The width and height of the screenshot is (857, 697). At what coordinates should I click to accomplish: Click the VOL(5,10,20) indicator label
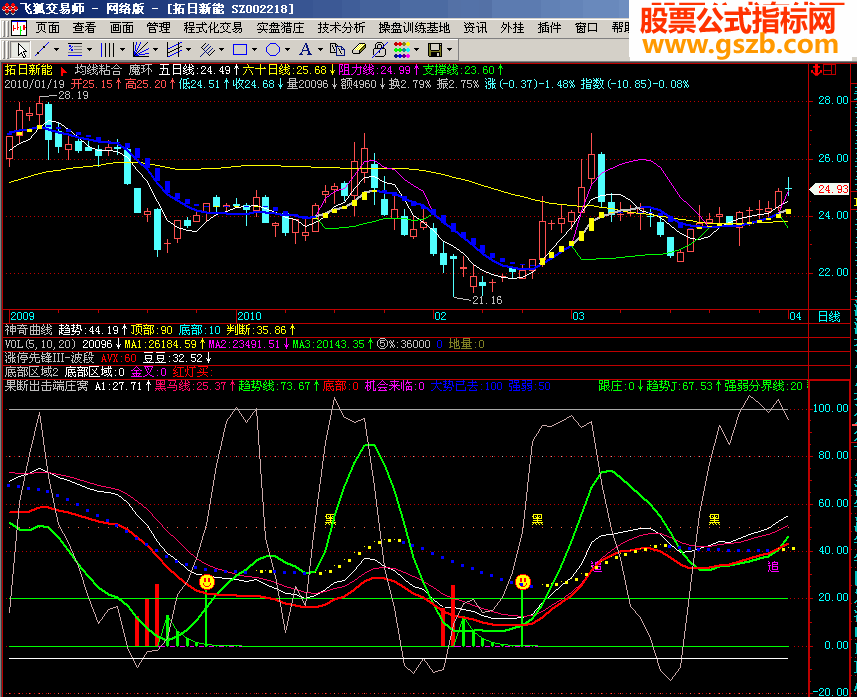tap(41, 344)
